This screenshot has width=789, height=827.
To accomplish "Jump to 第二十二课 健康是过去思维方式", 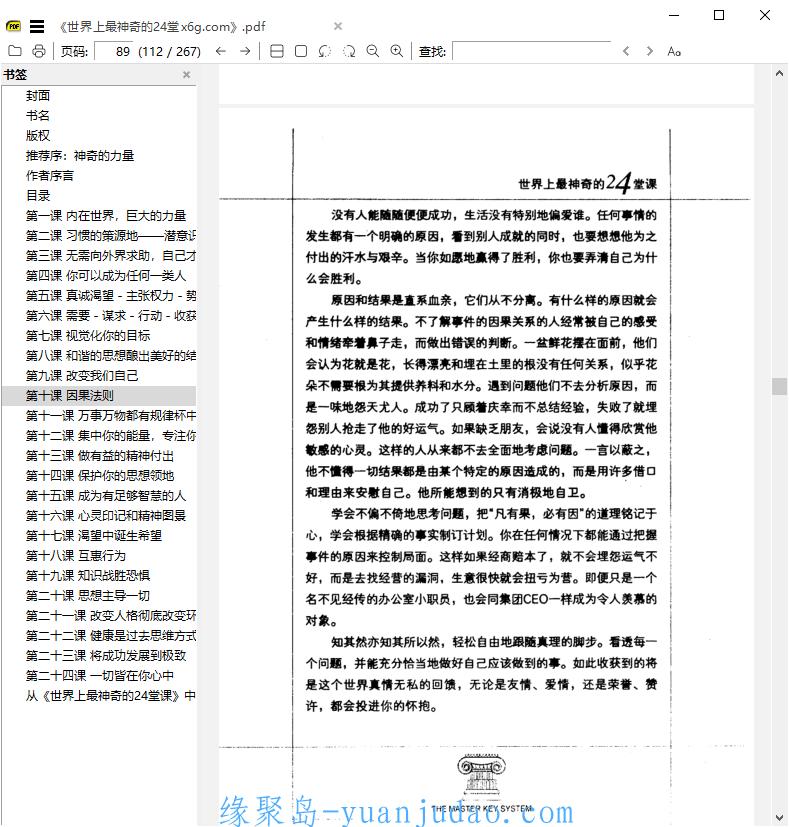I will [x=111, y=636].
